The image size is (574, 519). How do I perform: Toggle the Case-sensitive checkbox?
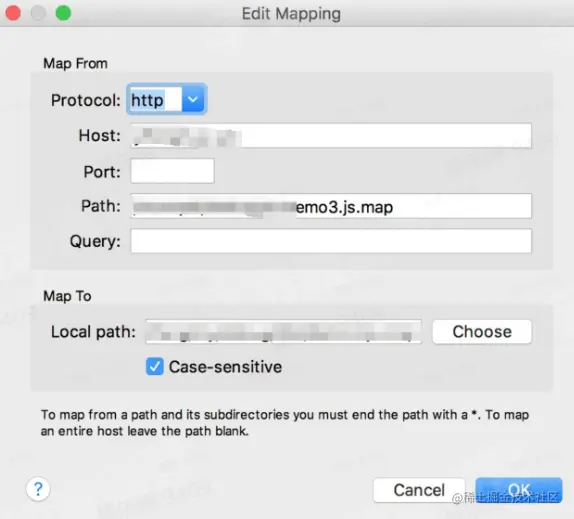pyautogui.click(x=154, y=366)
